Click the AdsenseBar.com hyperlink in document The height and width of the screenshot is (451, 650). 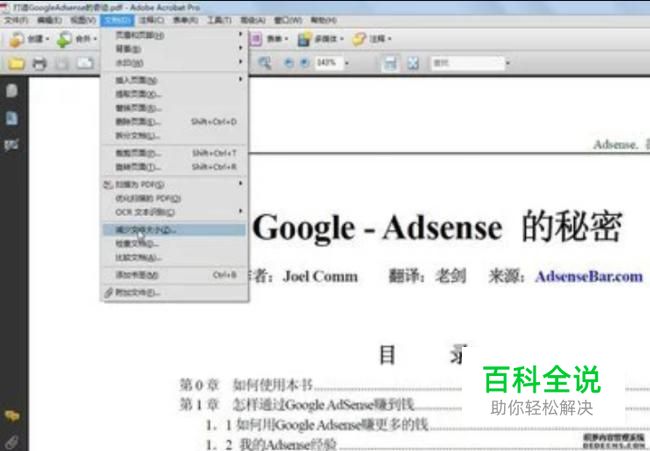(589, 276)
